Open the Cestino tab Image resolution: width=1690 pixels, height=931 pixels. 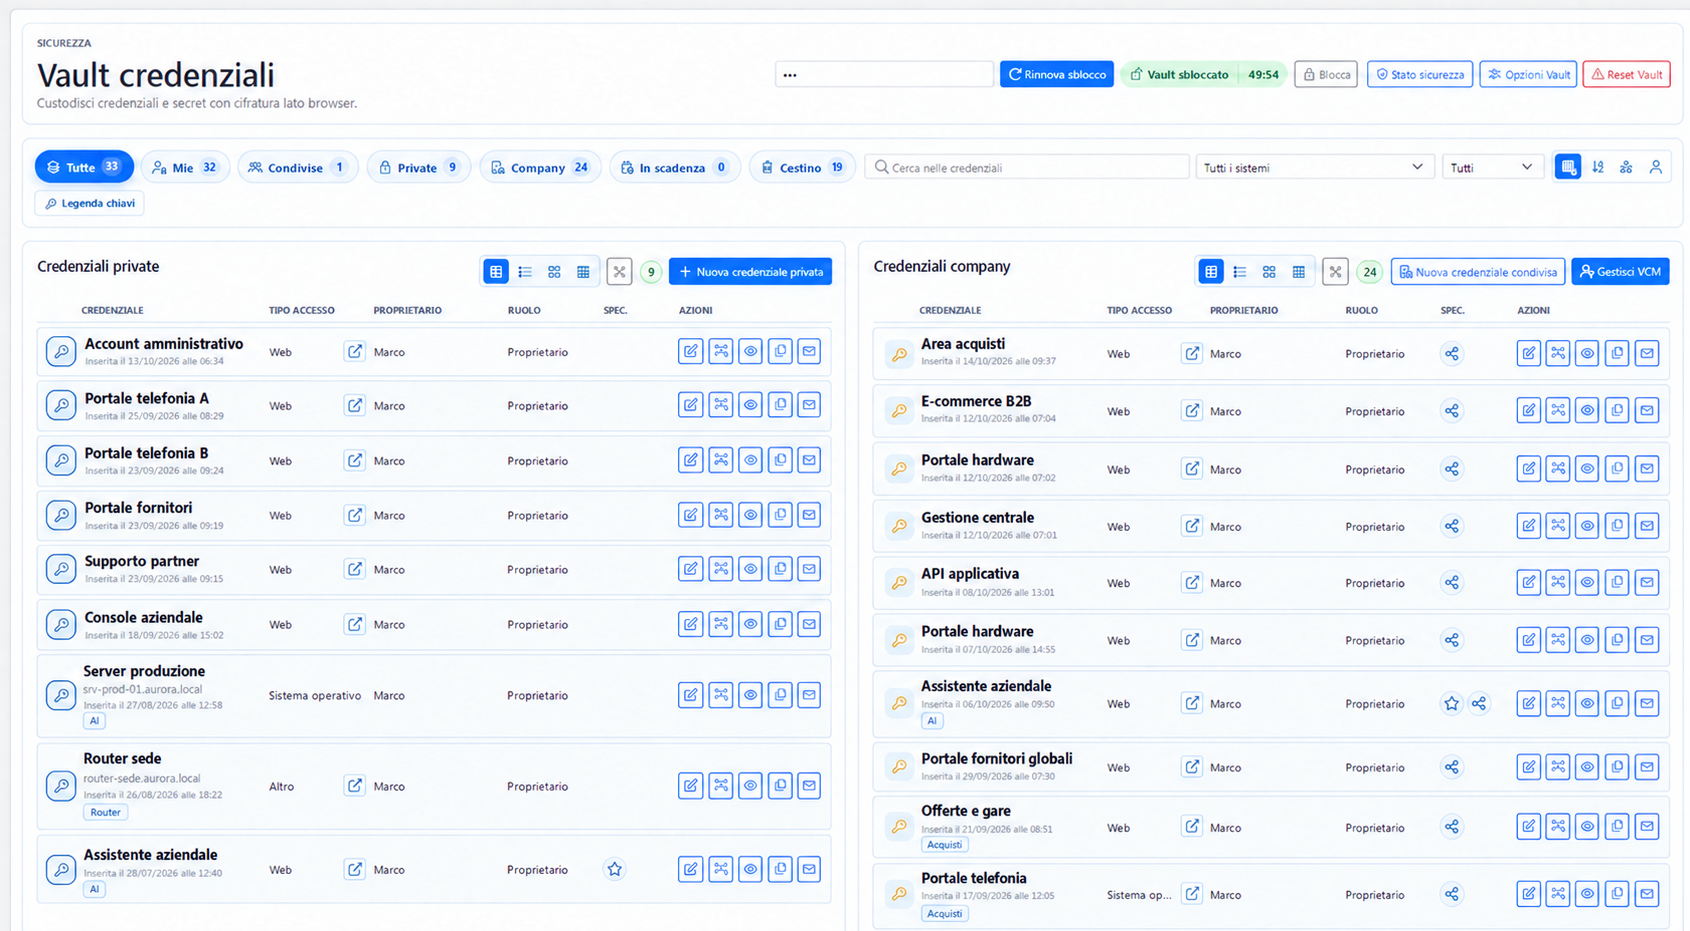(x=802, y=167)
